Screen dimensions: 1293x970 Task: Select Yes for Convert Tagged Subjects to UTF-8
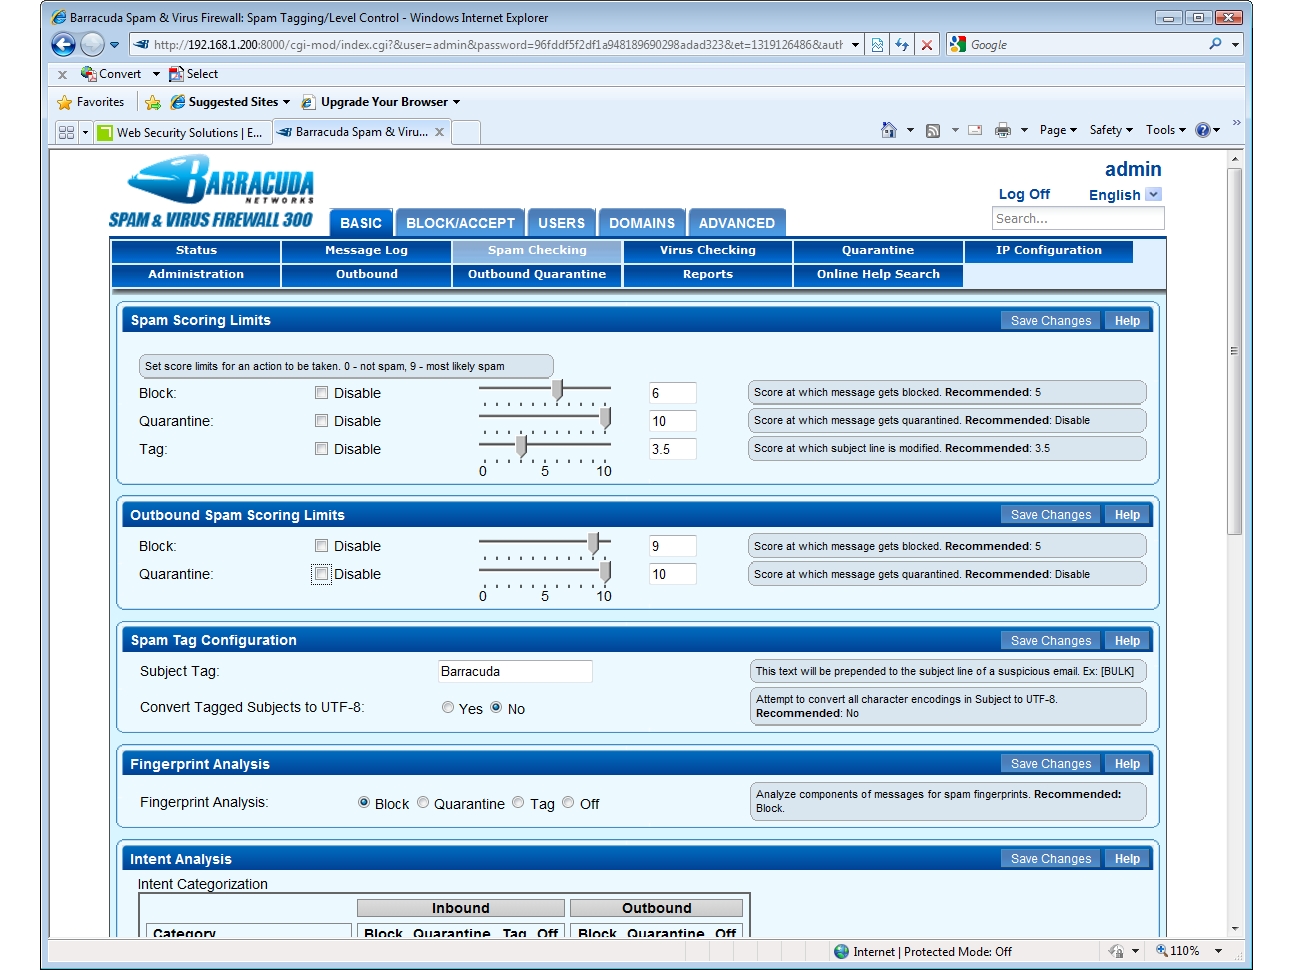coord(448,707)
